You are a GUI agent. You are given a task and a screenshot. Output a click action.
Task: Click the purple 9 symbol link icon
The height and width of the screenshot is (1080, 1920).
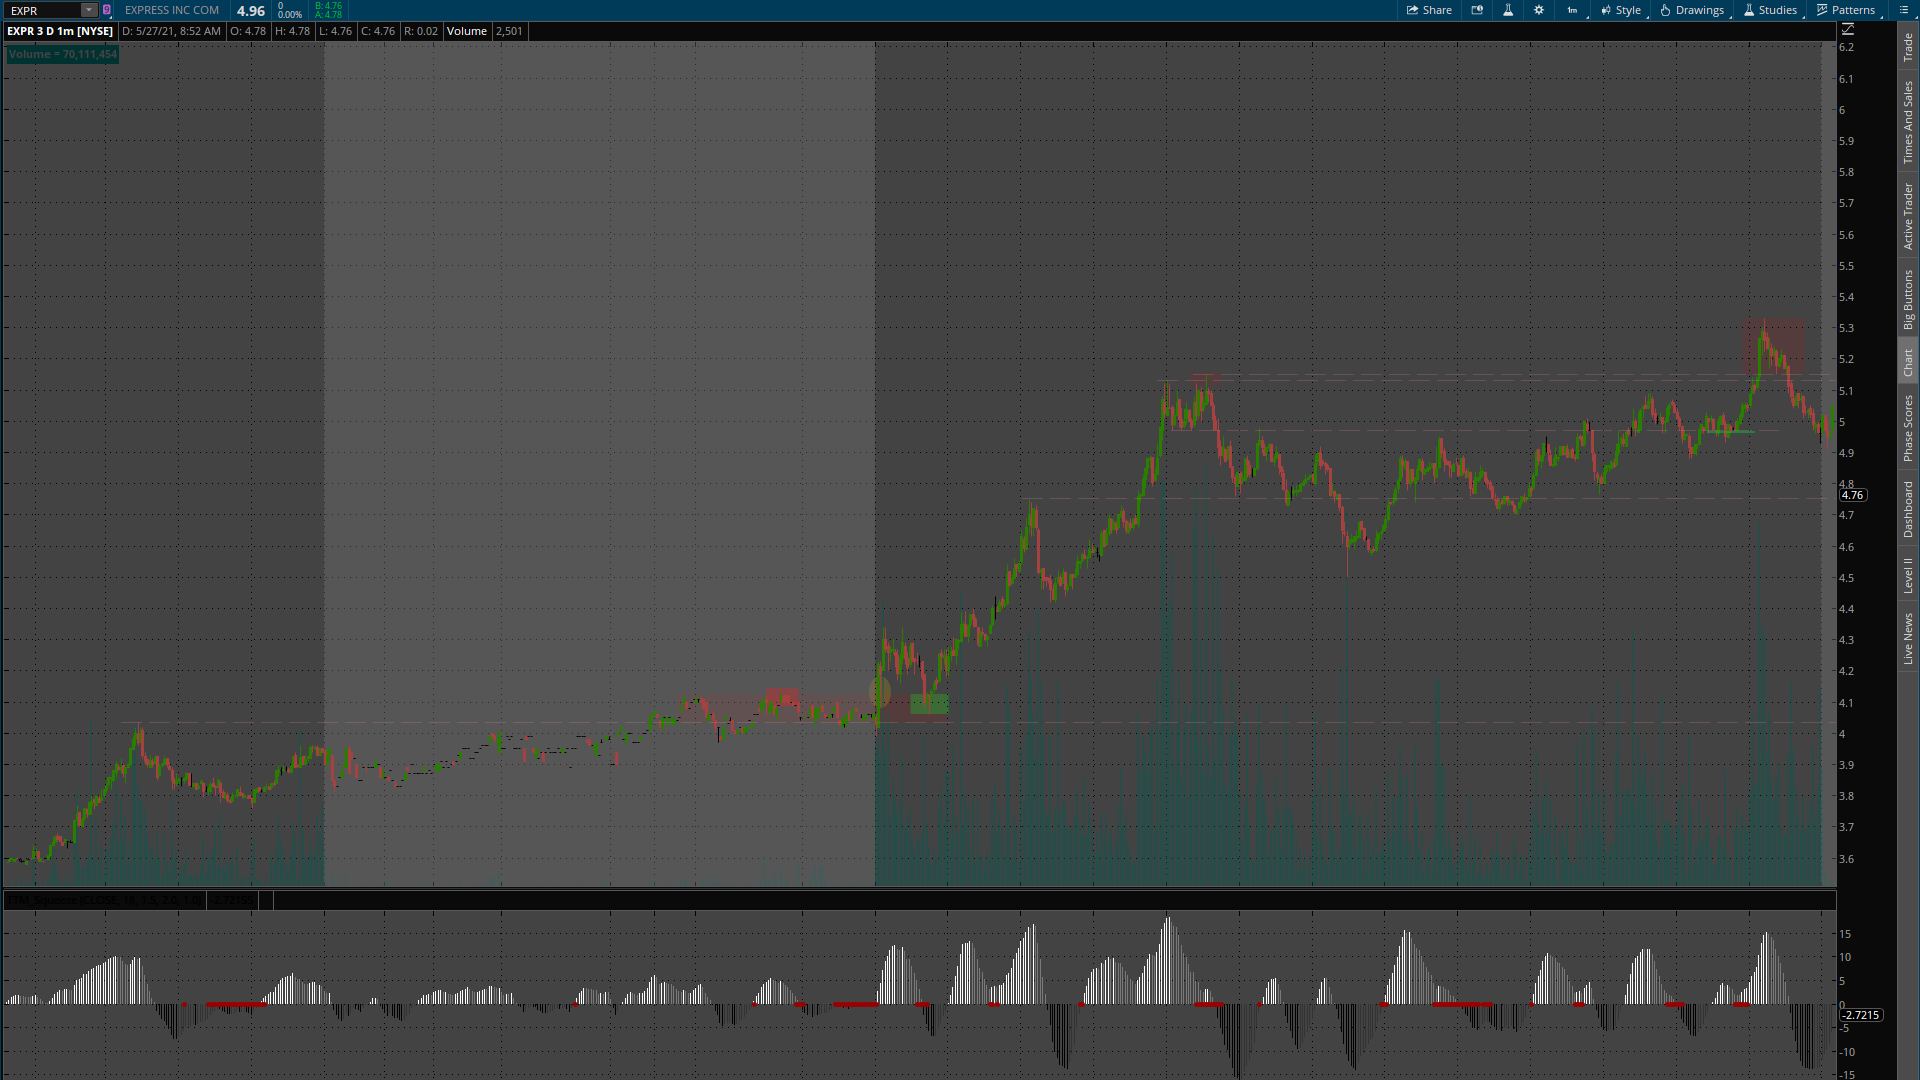tap(107, 10)
